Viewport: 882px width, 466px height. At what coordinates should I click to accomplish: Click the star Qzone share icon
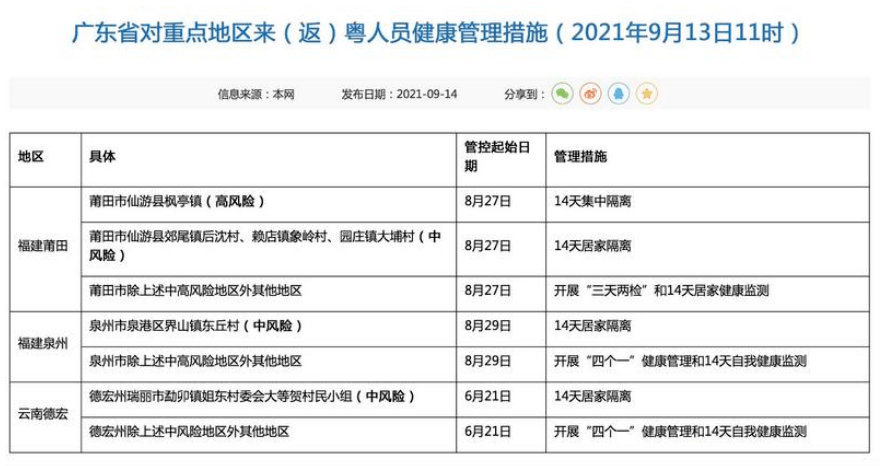647,94
